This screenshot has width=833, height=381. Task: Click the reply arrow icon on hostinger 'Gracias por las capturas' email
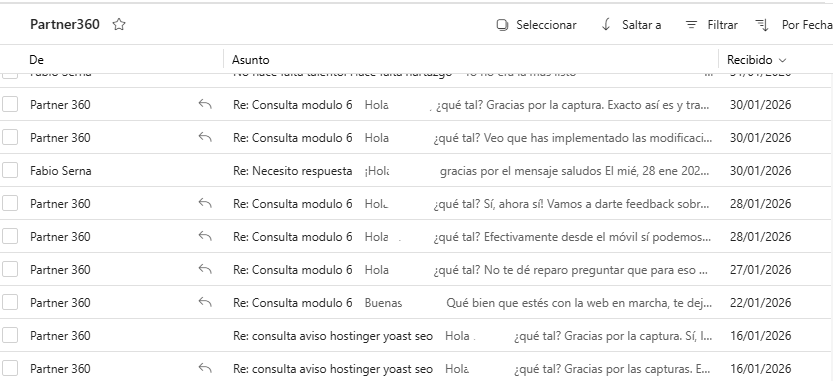coord(205,368)
